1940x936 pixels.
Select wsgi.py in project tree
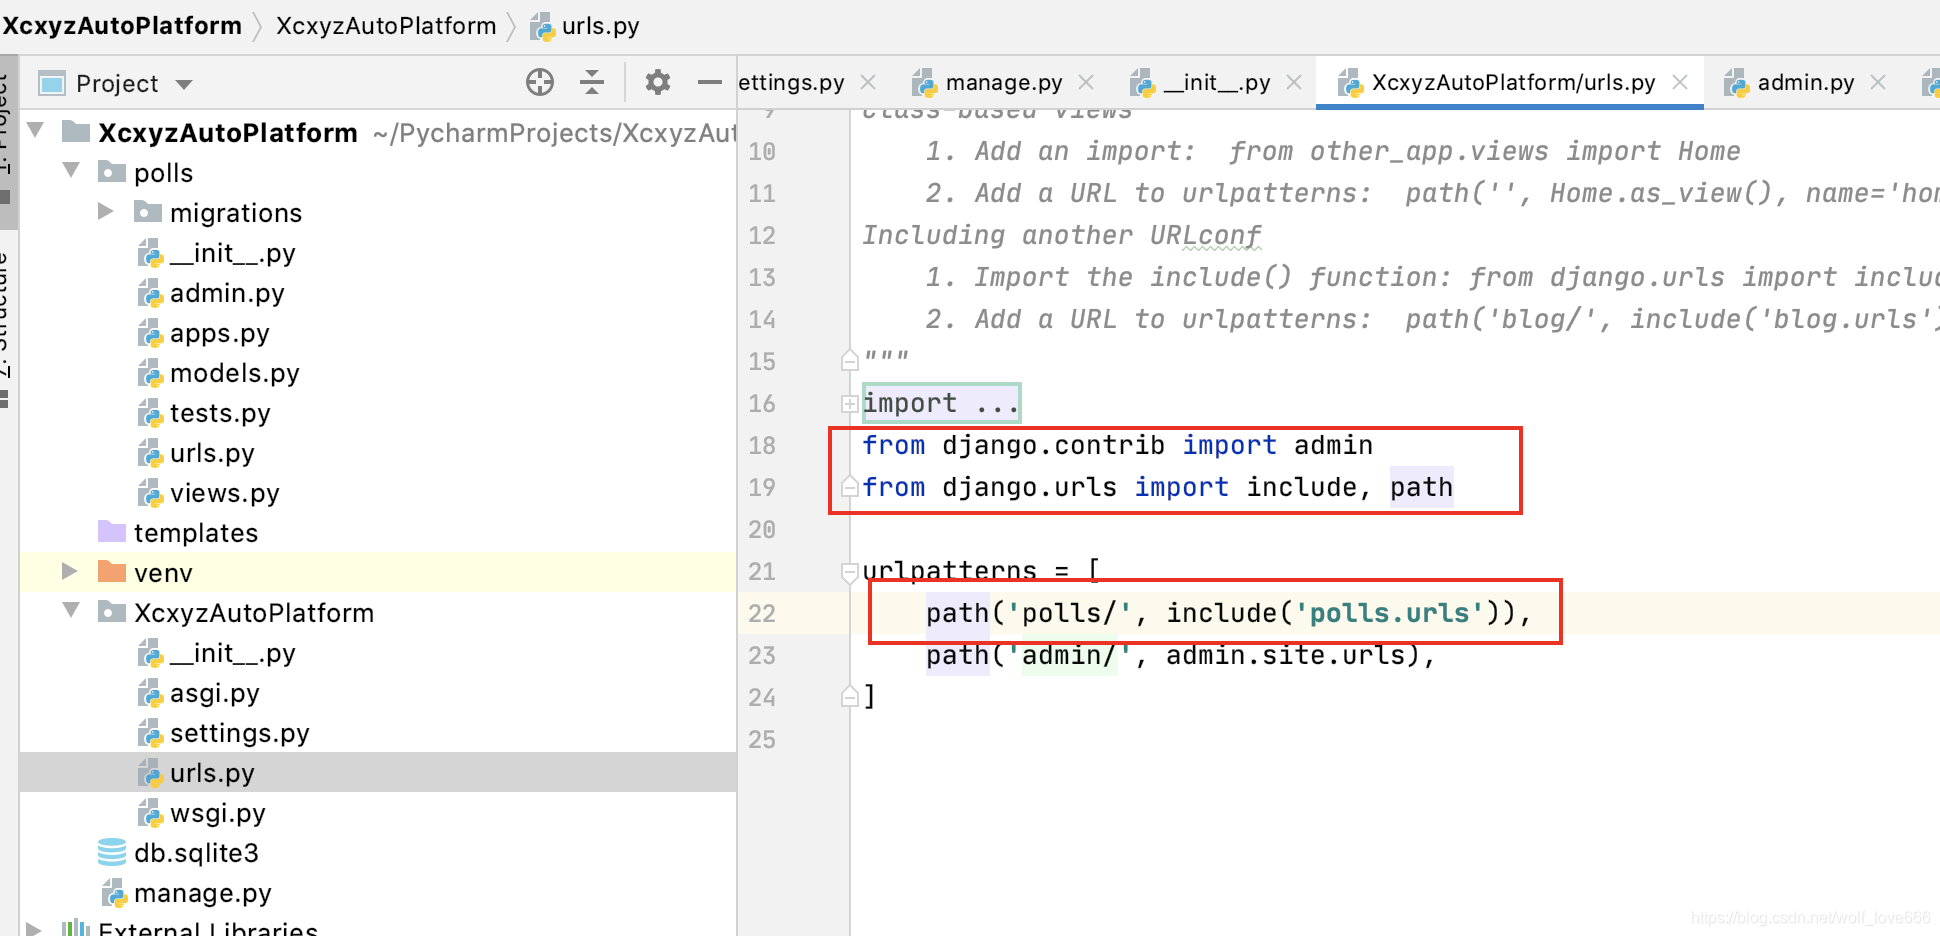[217, 813]
